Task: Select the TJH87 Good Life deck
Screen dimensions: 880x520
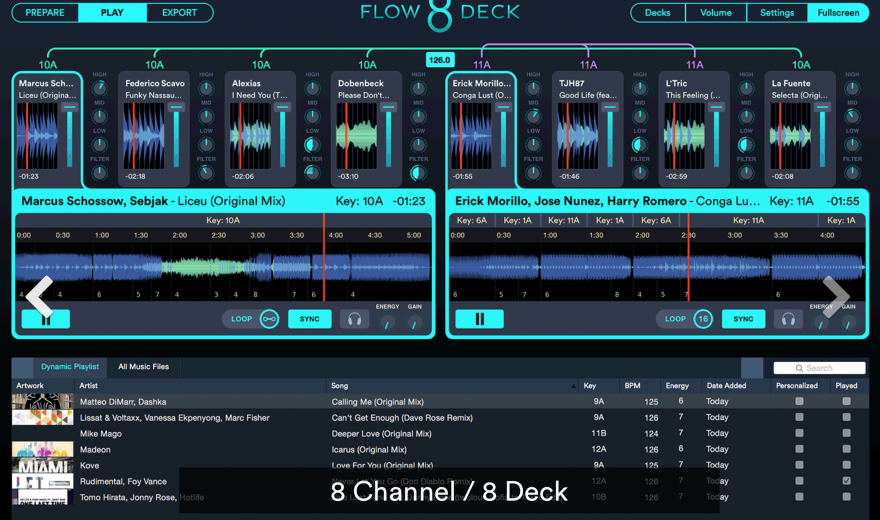Action: (587, 129)
